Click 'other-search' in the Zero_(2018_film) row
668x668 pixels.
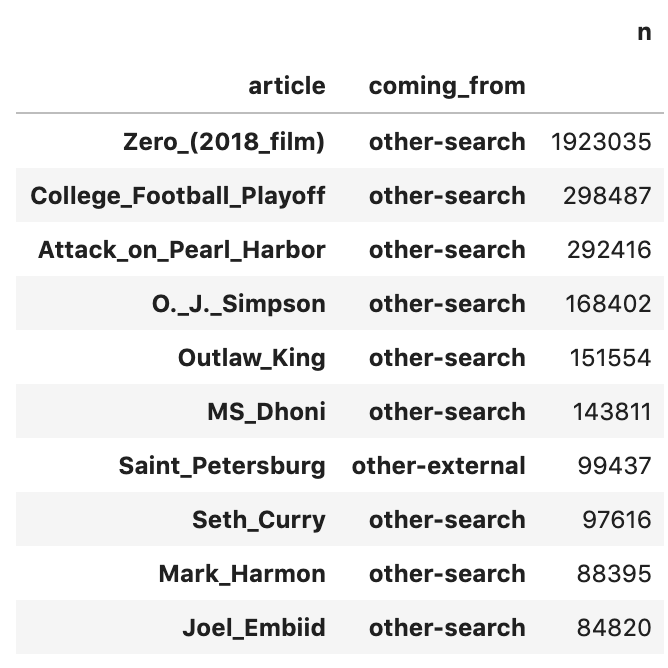[x=447, y=142]
